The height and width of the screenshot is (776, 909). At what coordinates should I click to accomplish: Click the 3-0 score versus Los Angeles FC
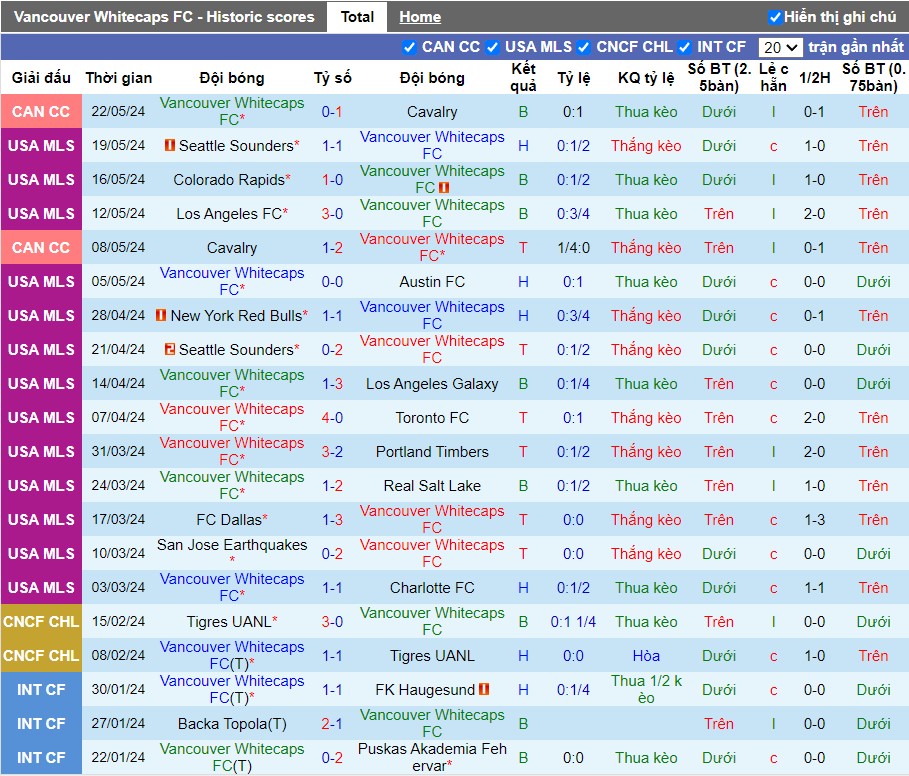point(332,214)
